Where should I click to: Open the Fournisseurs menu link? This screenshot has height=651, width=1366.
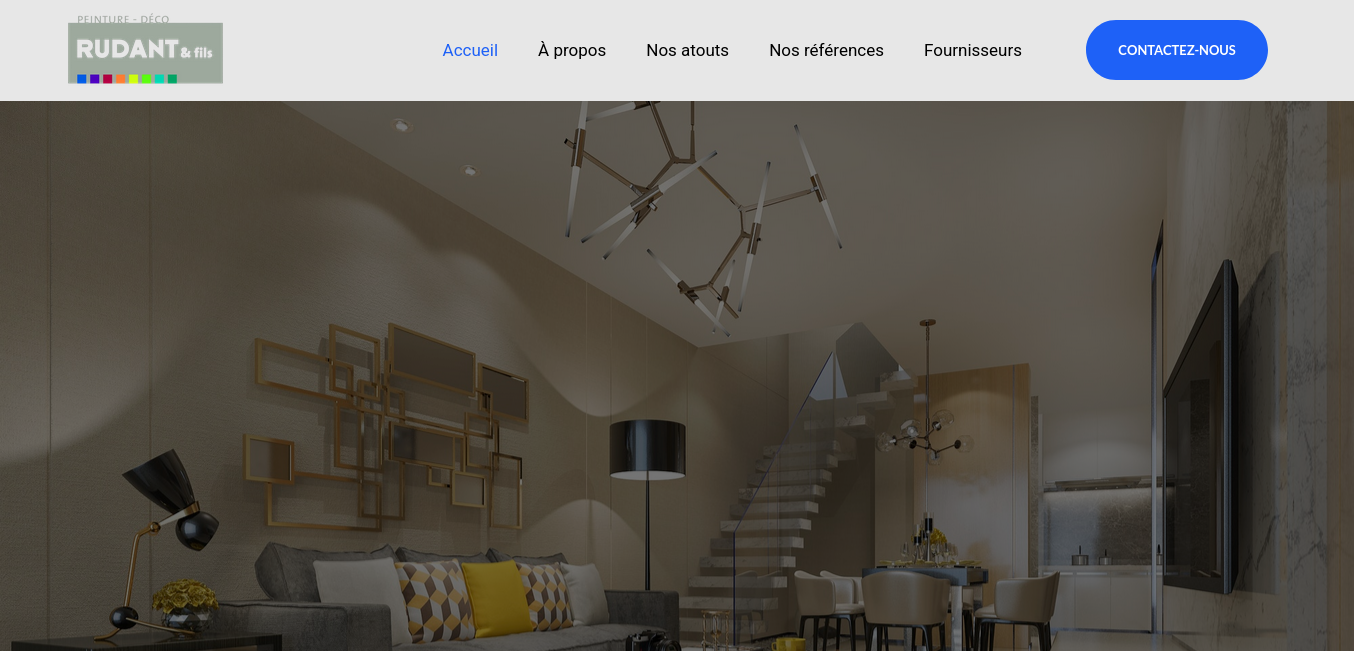[973, 50]
